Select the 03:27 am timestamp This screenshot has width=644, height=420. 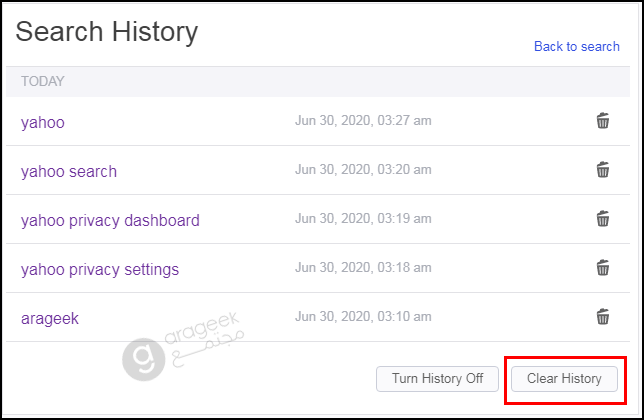click(x=363, y=121)
